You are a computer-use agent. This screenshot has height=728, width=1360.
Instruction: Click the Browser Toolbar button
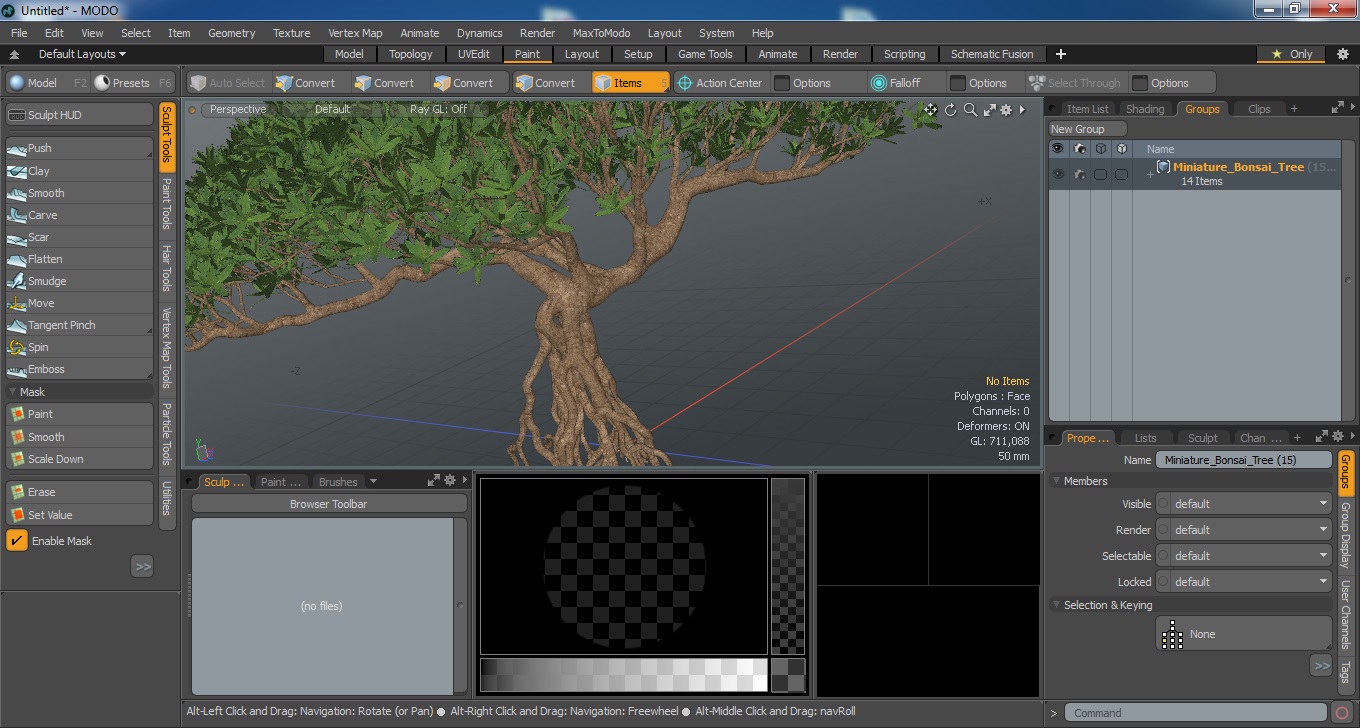click(x=328, y=504)
